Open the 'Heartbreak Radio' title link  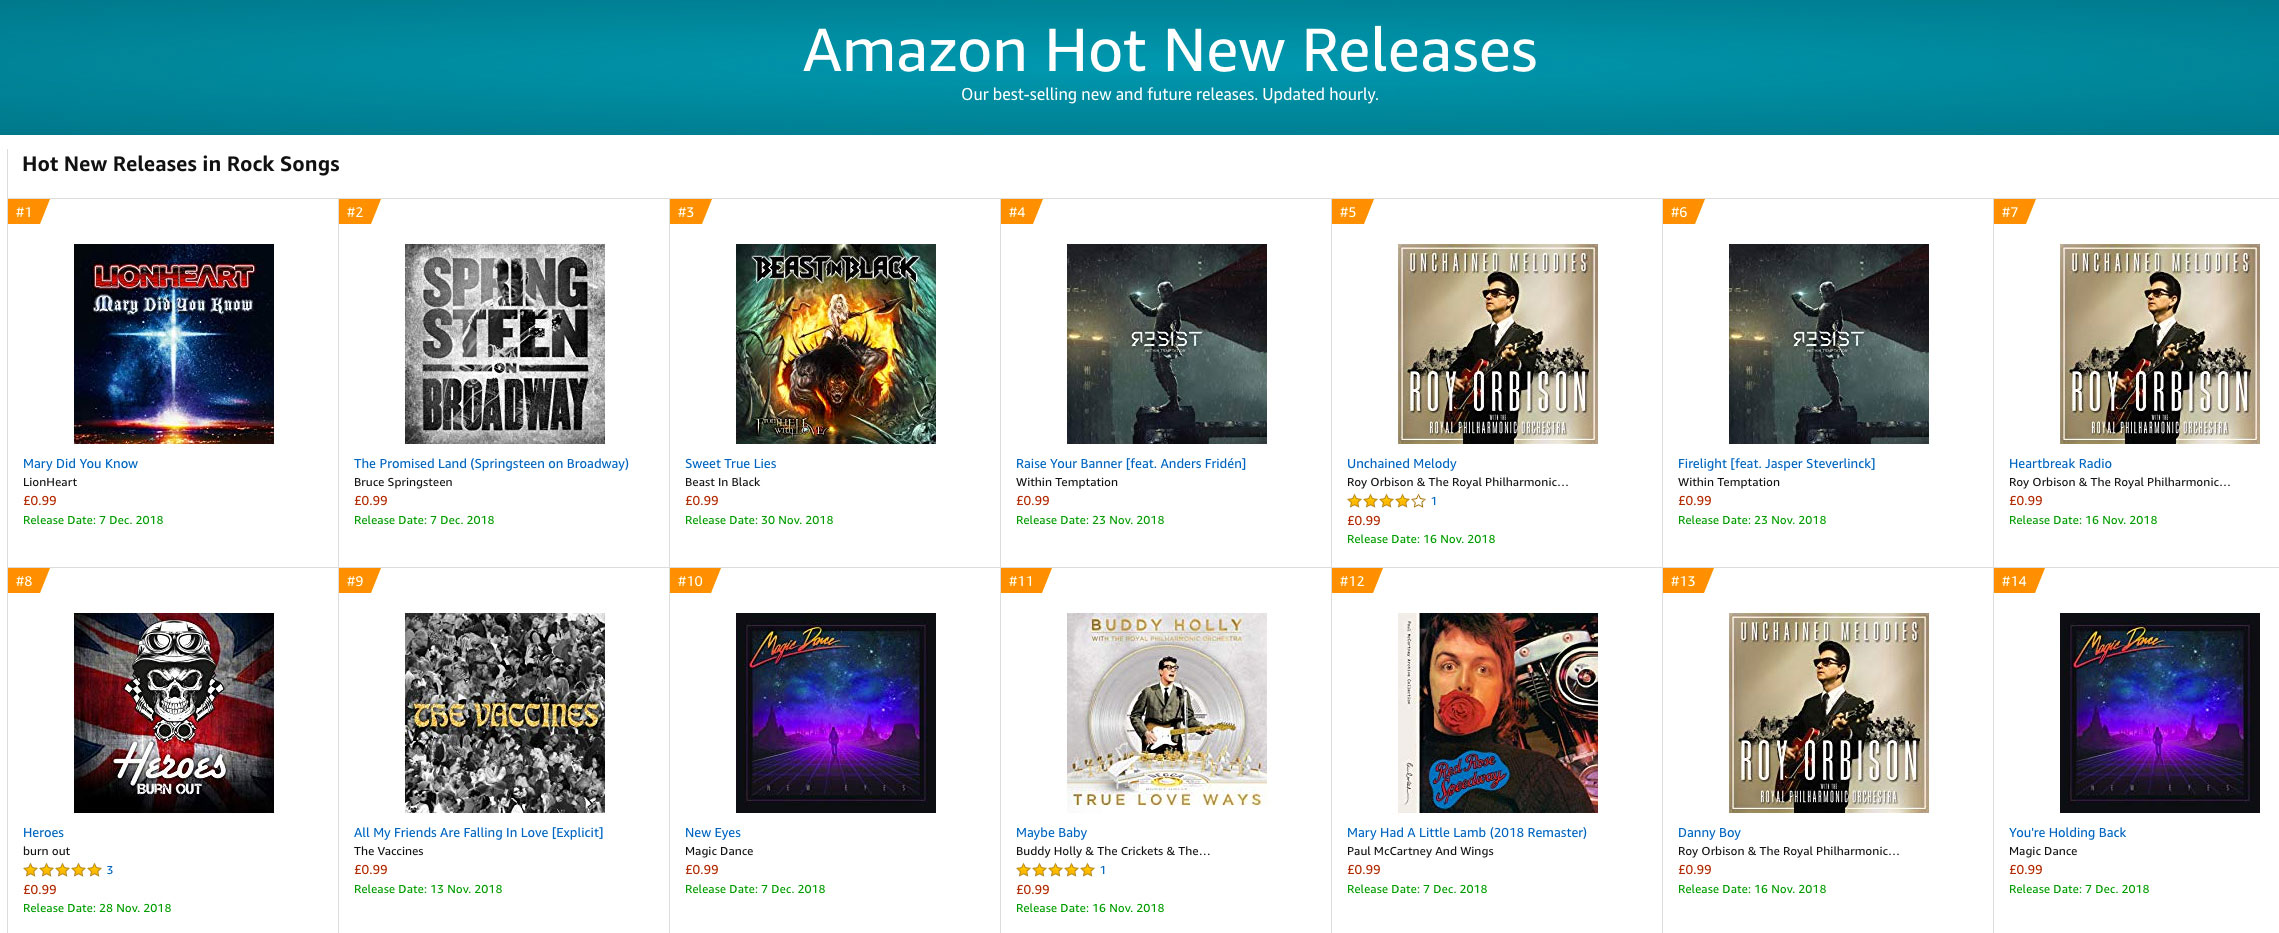[2060, 464]
